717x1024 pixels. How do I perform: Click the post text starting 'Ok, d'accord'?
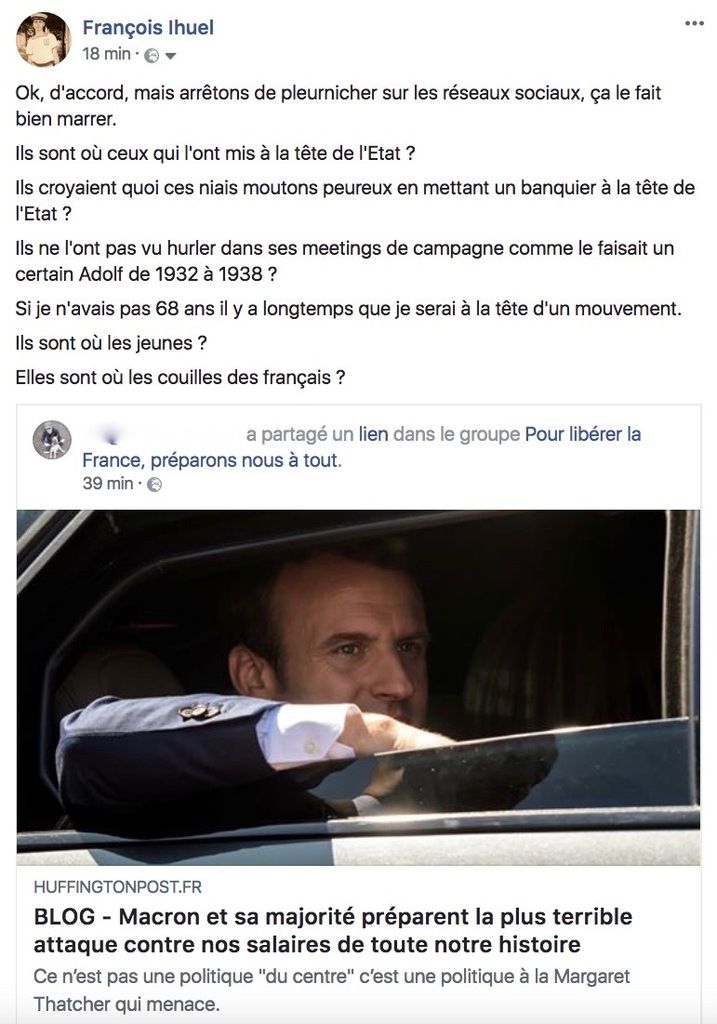(338, 106)
